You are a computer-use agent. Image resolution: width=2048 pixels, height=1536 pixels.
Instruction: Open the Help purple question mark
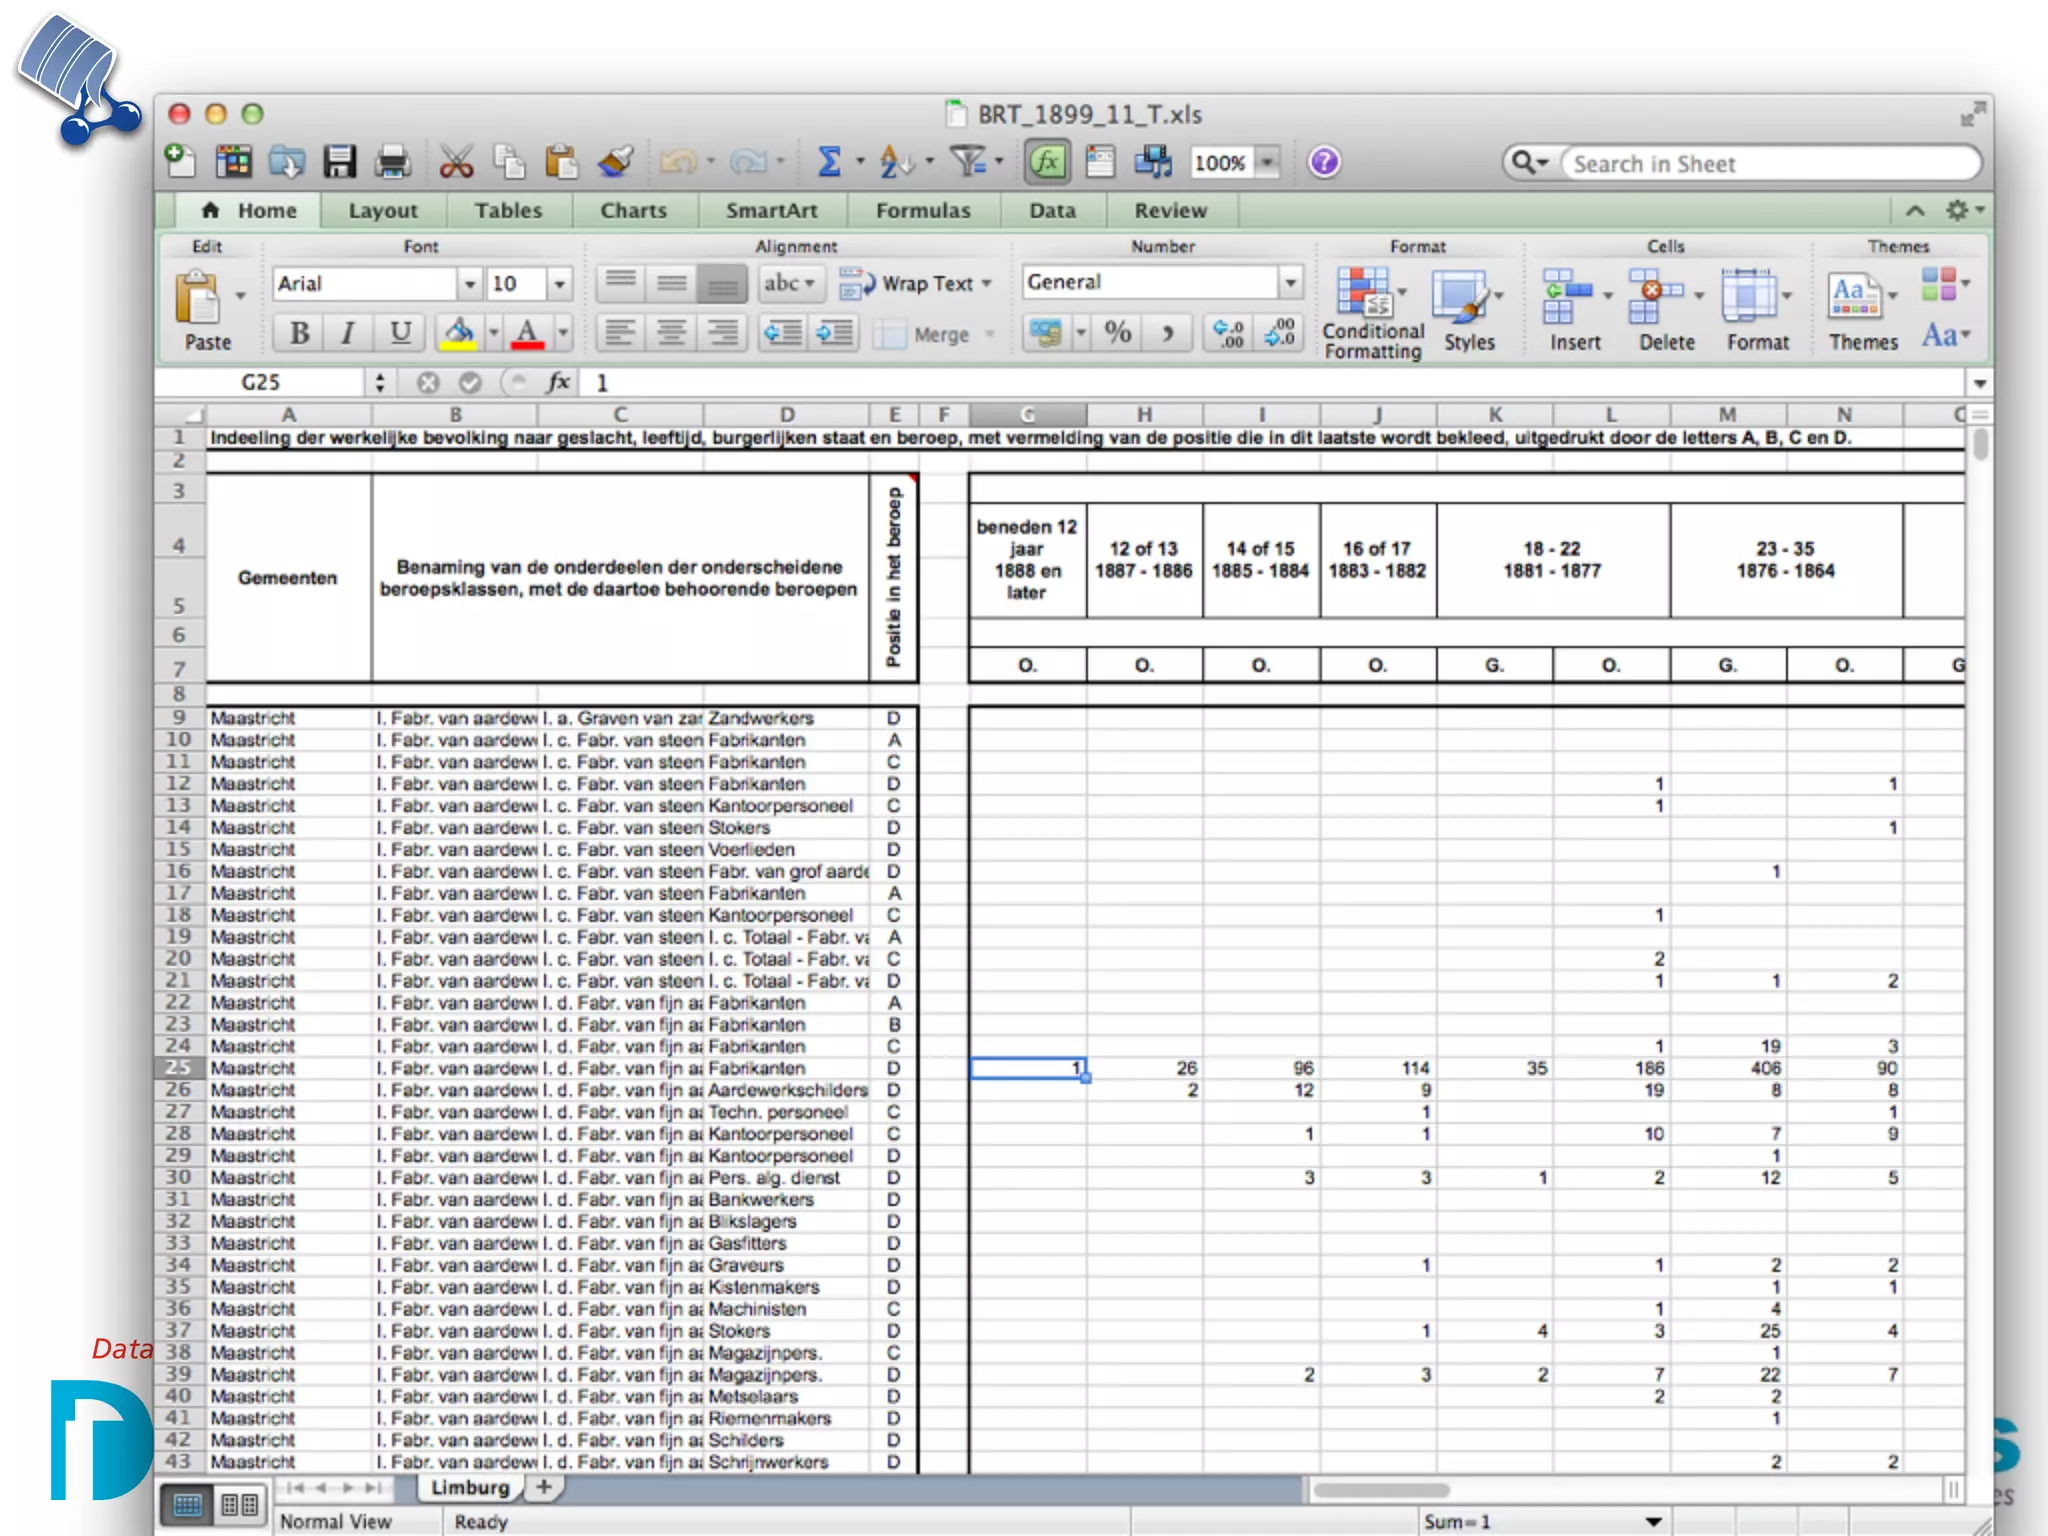1324,161
